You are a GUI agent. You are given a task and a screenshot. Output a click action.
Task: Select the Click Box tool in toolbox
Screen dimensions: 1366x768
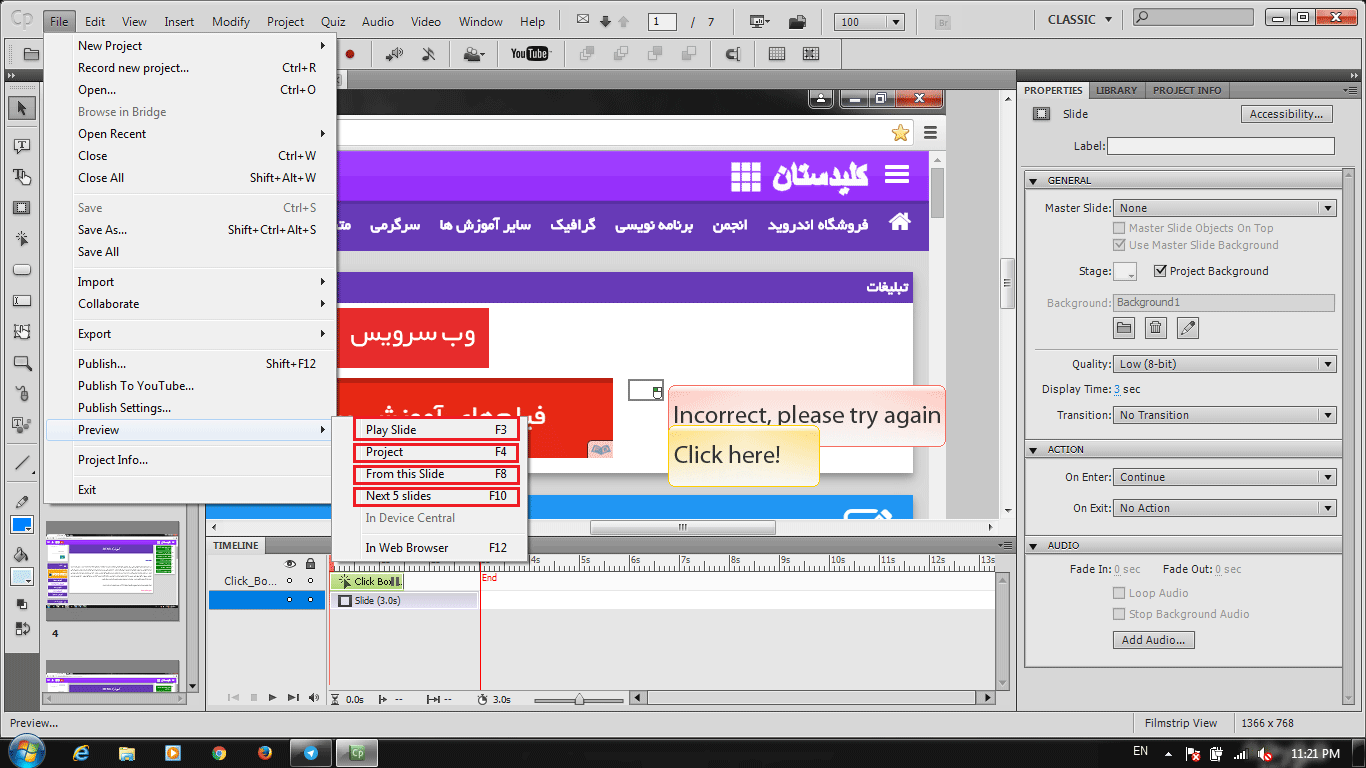(x=22, y=239)
